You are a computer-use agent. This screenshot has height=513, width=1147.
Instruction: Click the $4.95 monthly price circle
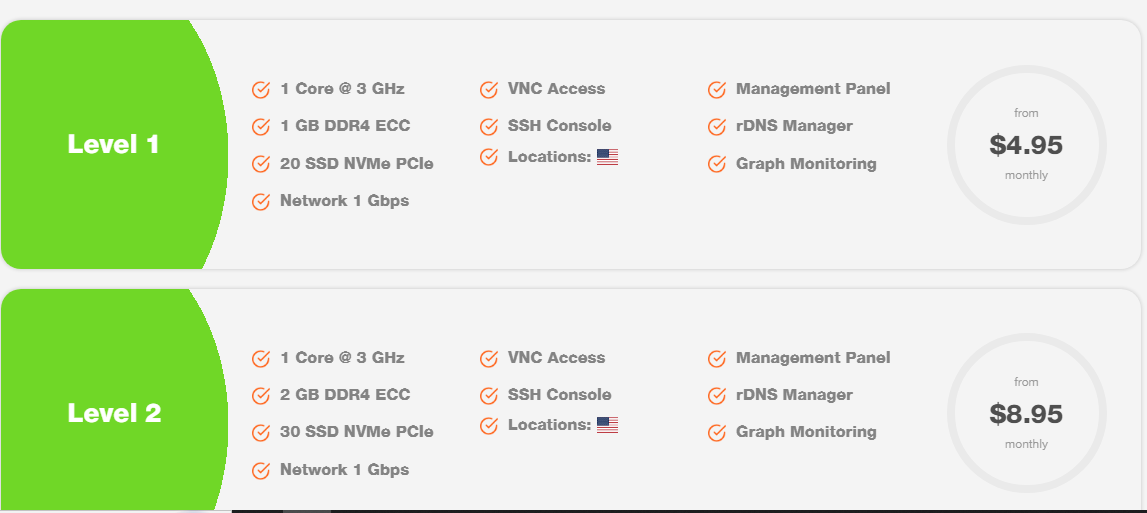pyautogui.click(x=1026, y=145)
